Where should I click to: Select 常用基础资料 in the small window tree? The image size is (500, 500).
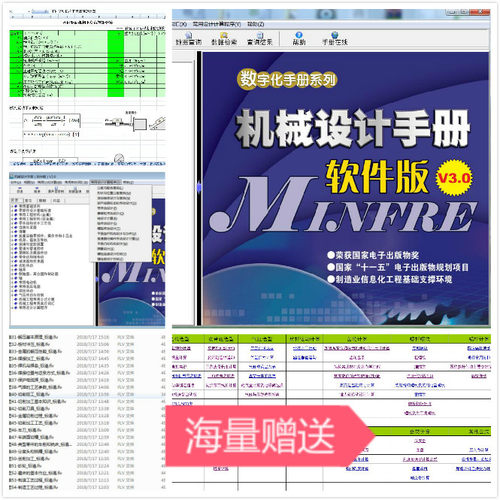(29, 206)
